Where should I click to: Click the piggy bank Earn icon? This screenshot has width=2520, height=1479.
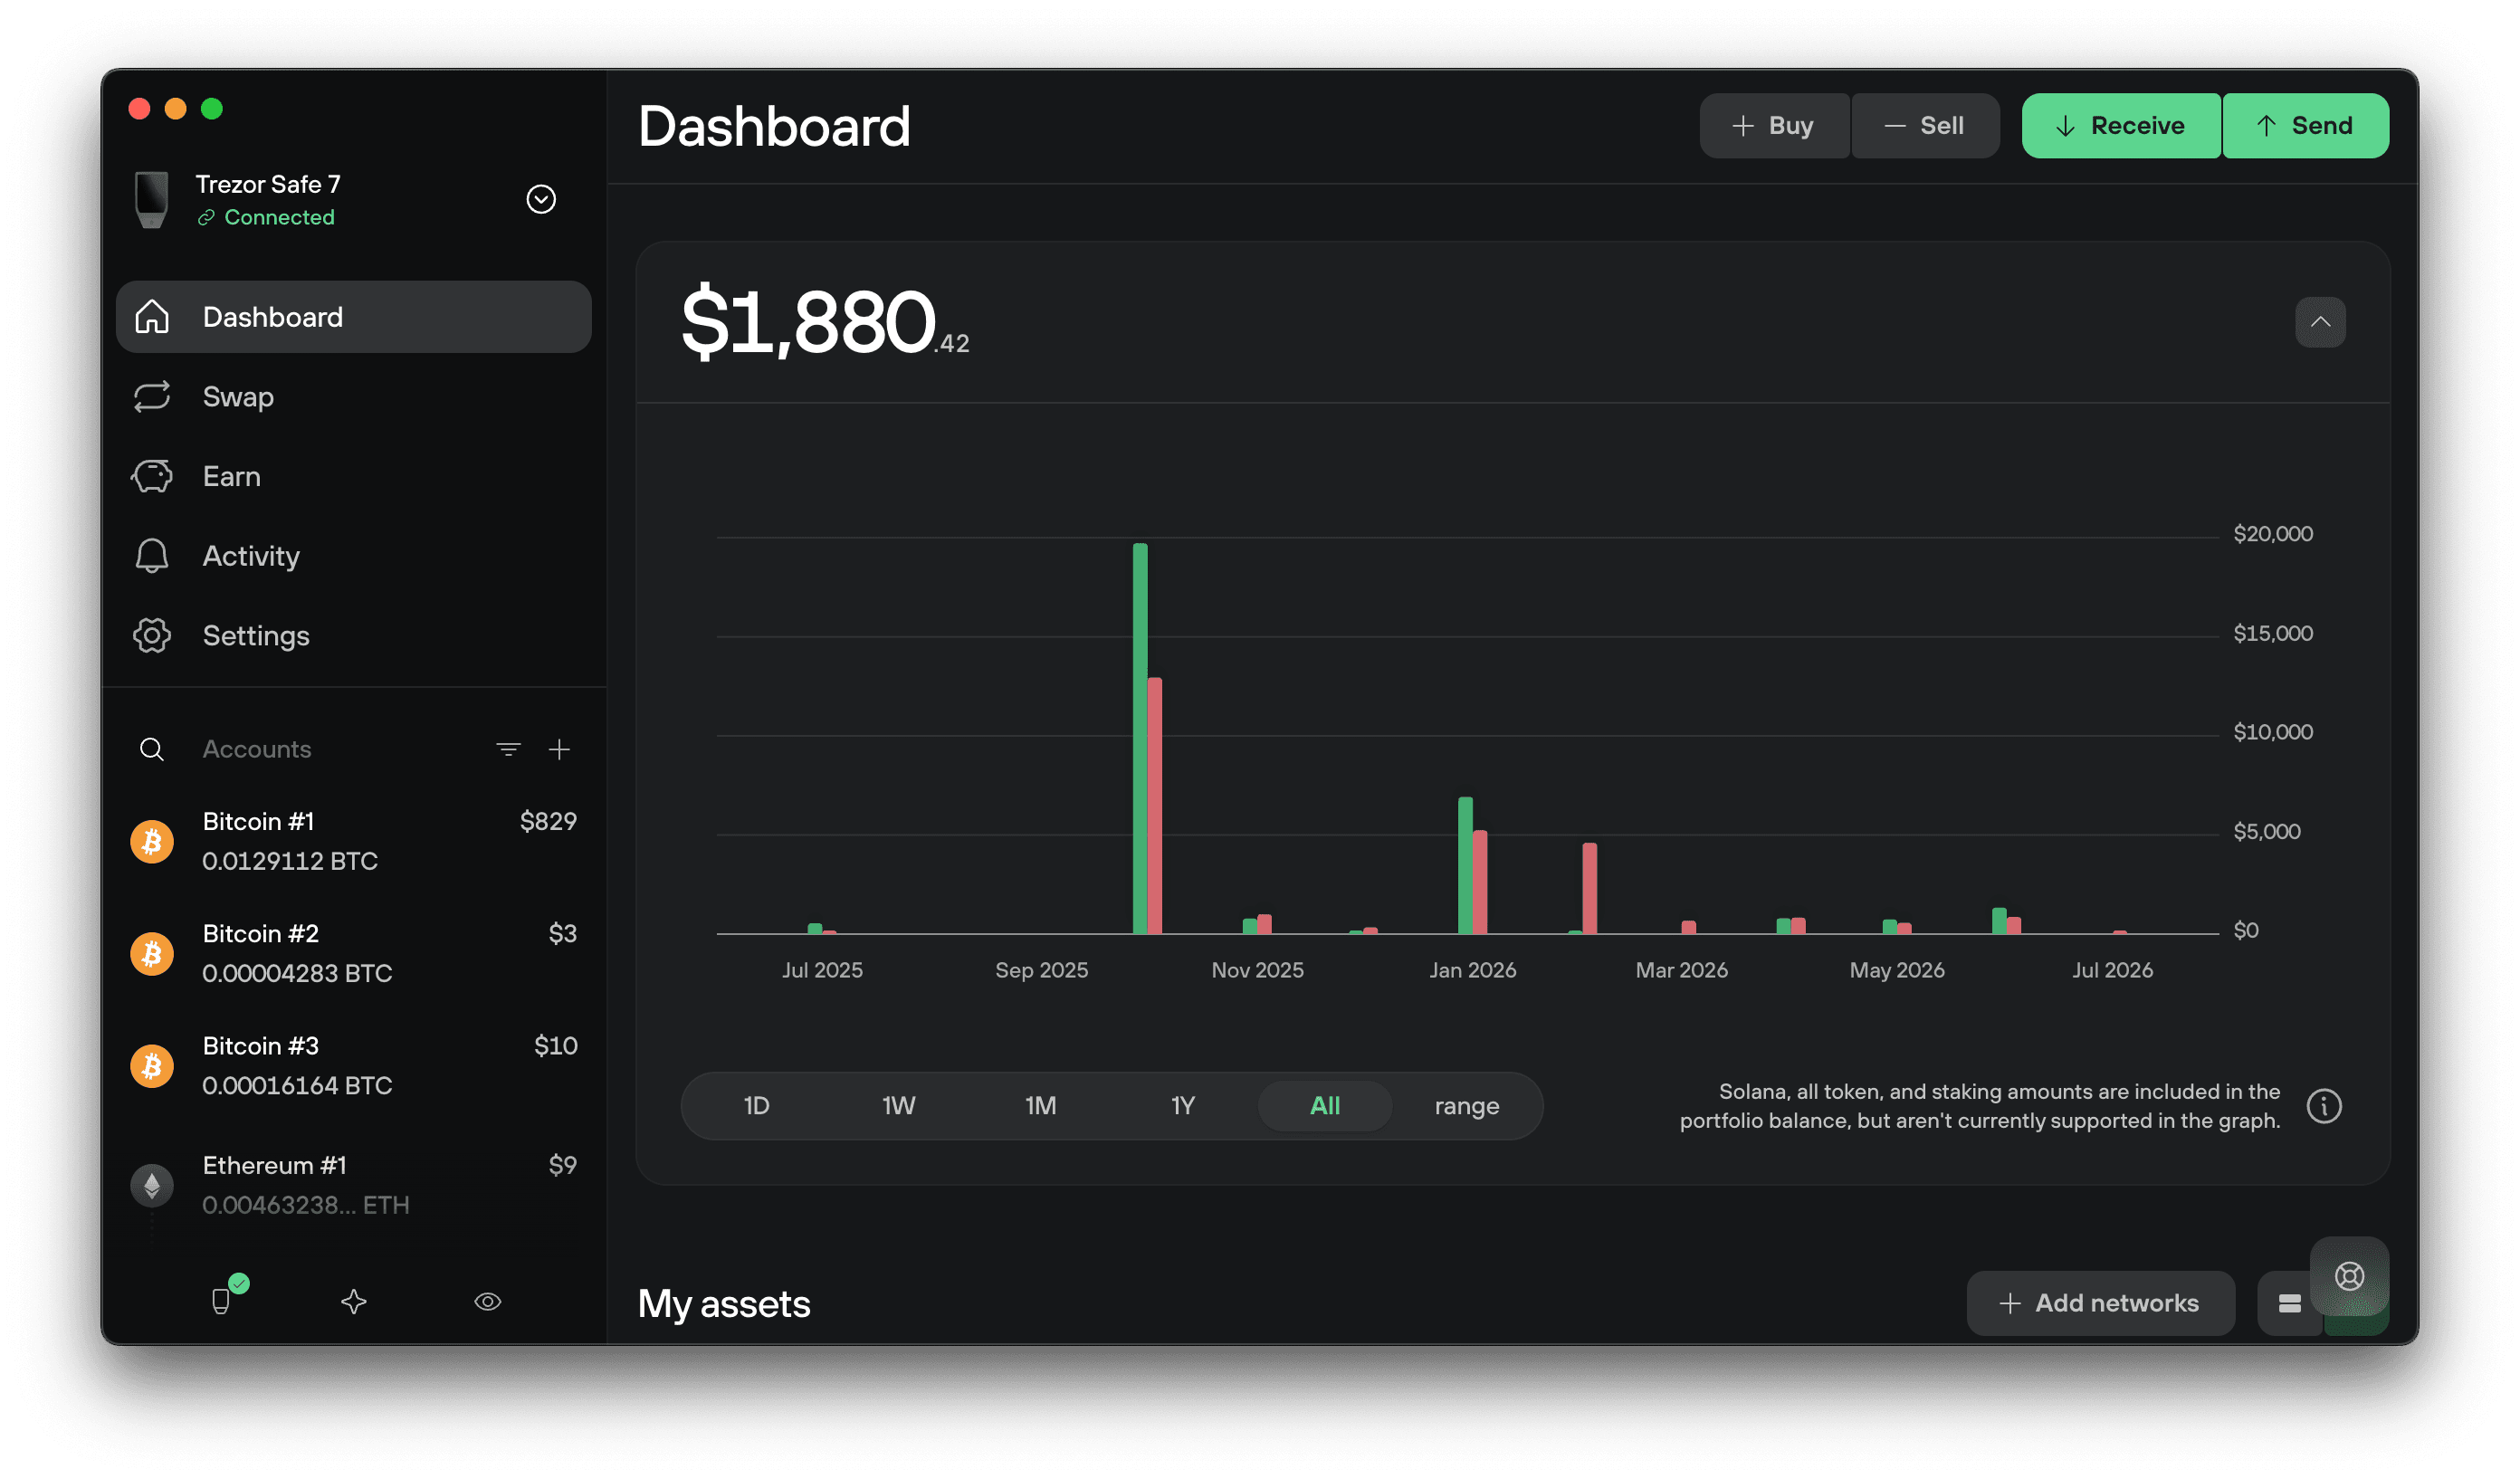[x=152, y=476]
